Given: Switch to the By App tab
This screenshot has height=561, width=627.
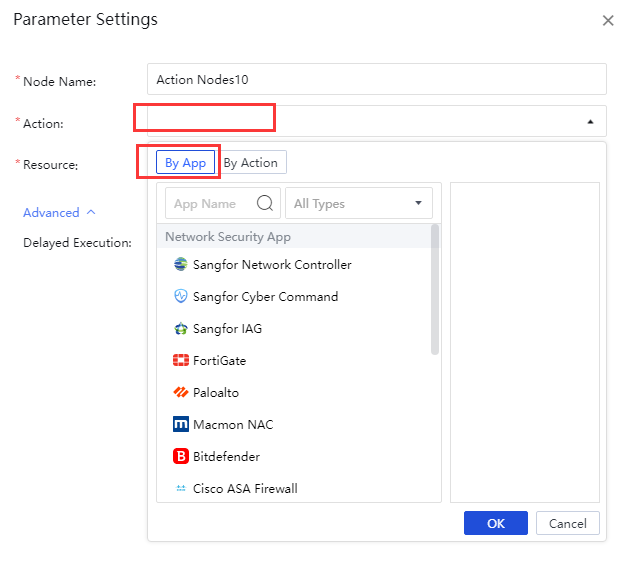Looking at the screenshot, I should (x=186, y=162).
